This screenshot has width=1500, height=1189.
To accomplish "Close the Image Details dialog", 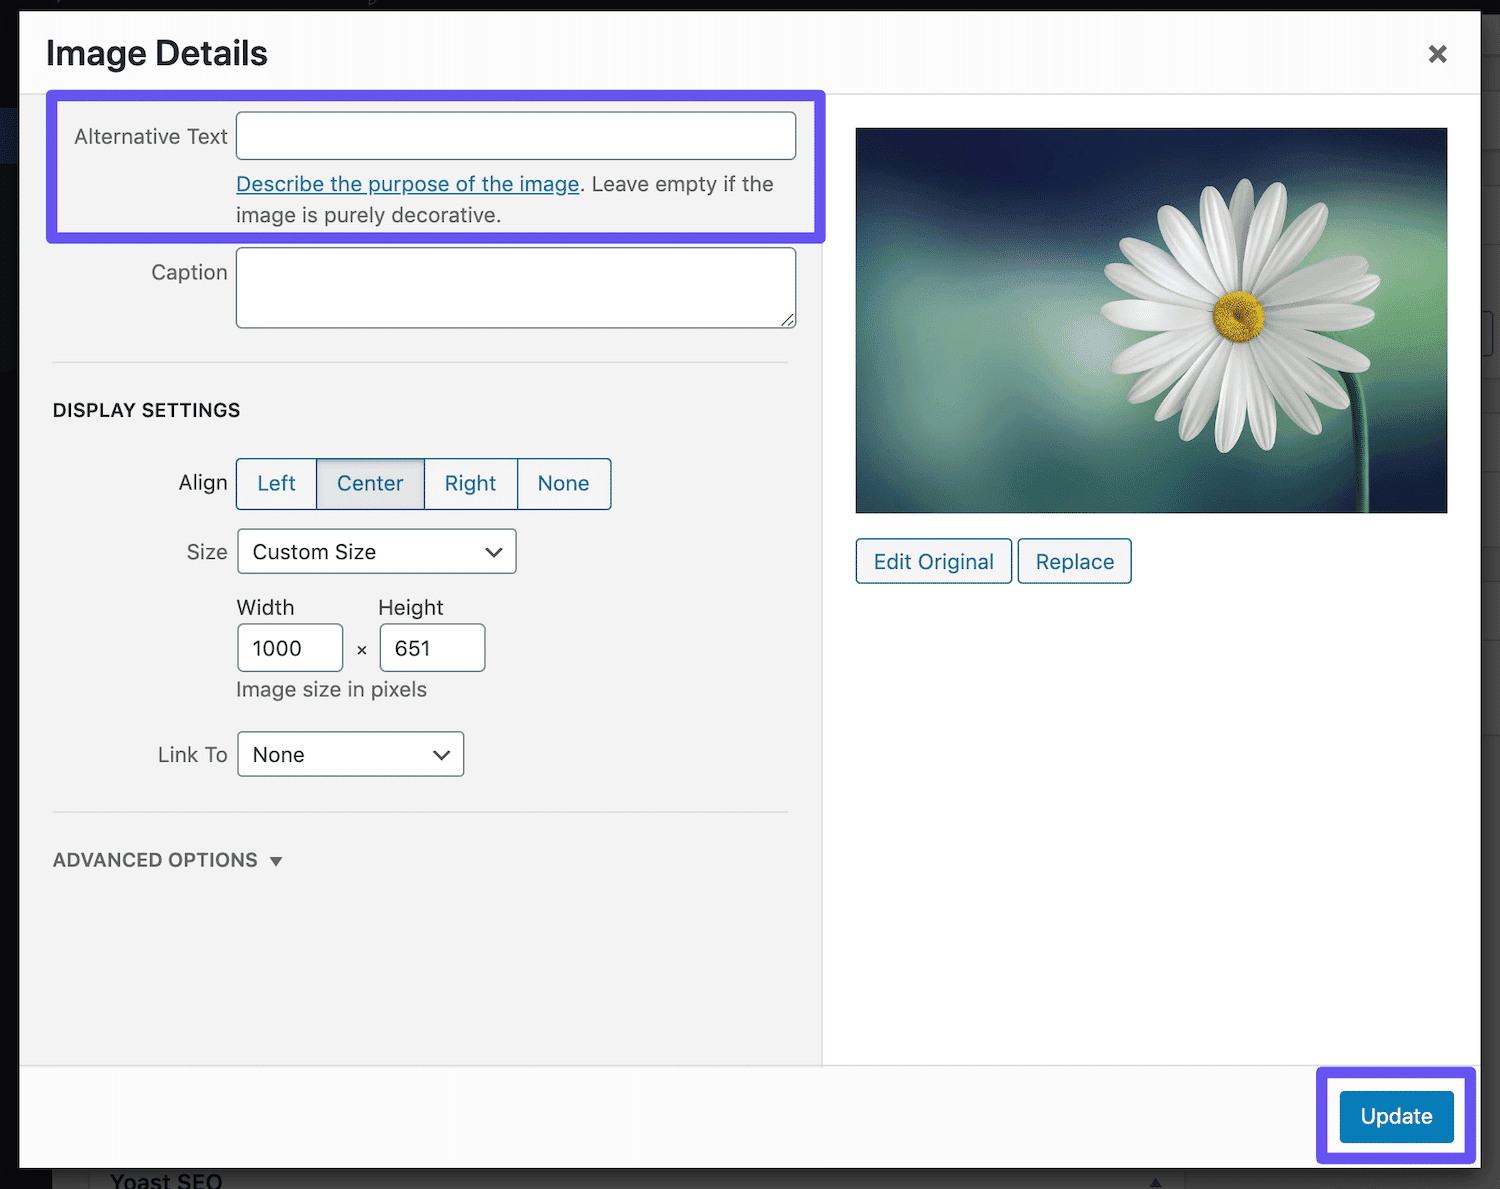I will pos(1437,54).
